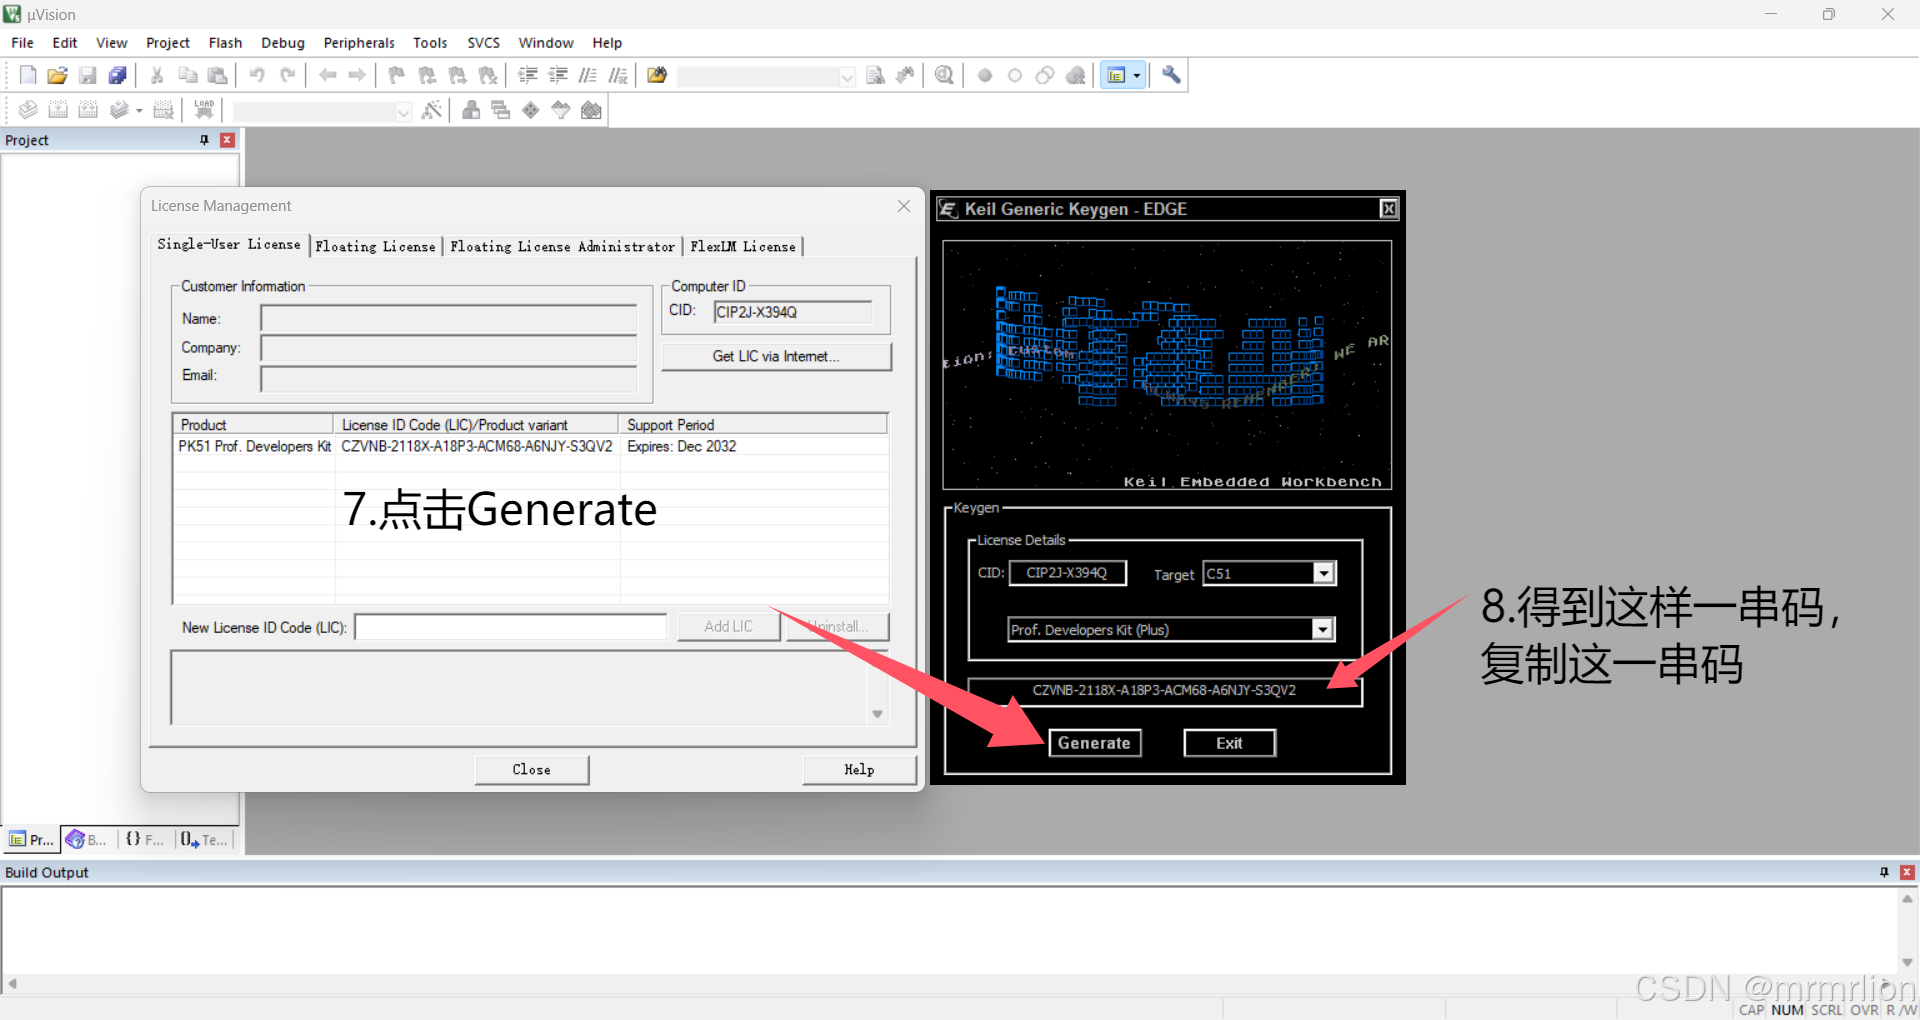Kill all breakpoints icon
The width and height of the screenshot is (1920, 1020).
(1076, 75)
